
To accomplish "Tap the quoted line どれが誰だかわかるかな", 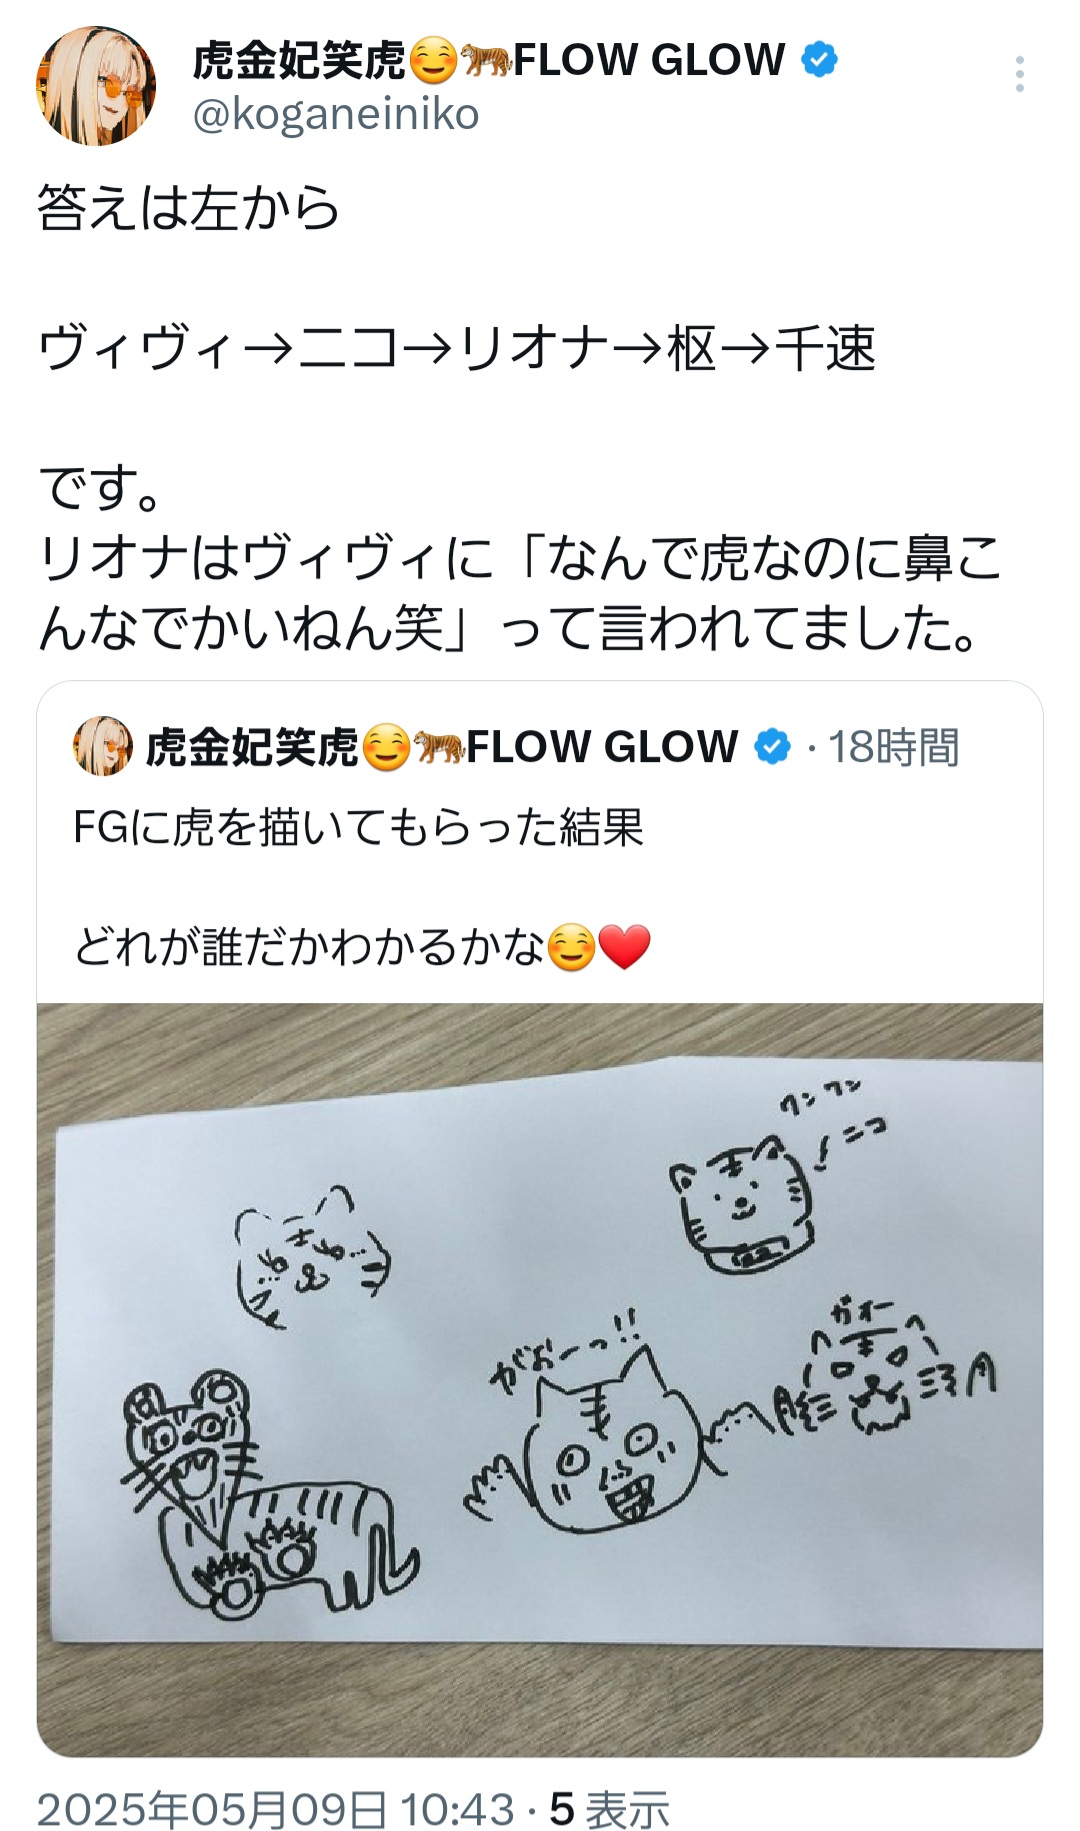I will tap(309, 946).
